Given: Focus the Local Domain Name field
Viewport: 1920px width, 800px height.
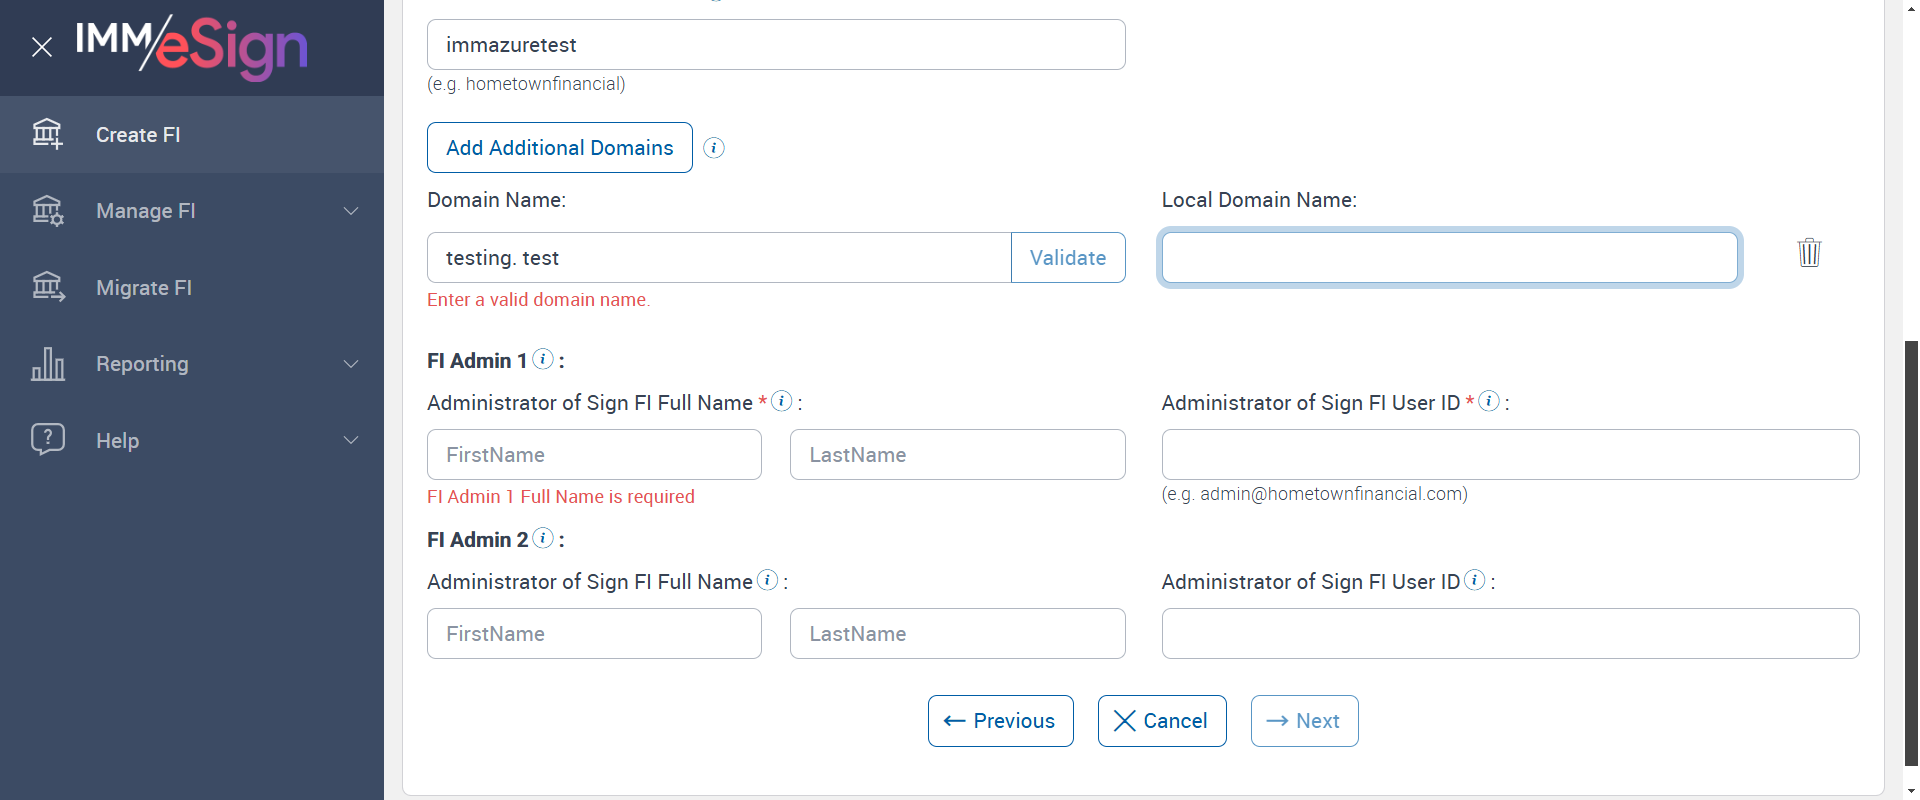Looking at the screenshot, I should point(1449,258).
